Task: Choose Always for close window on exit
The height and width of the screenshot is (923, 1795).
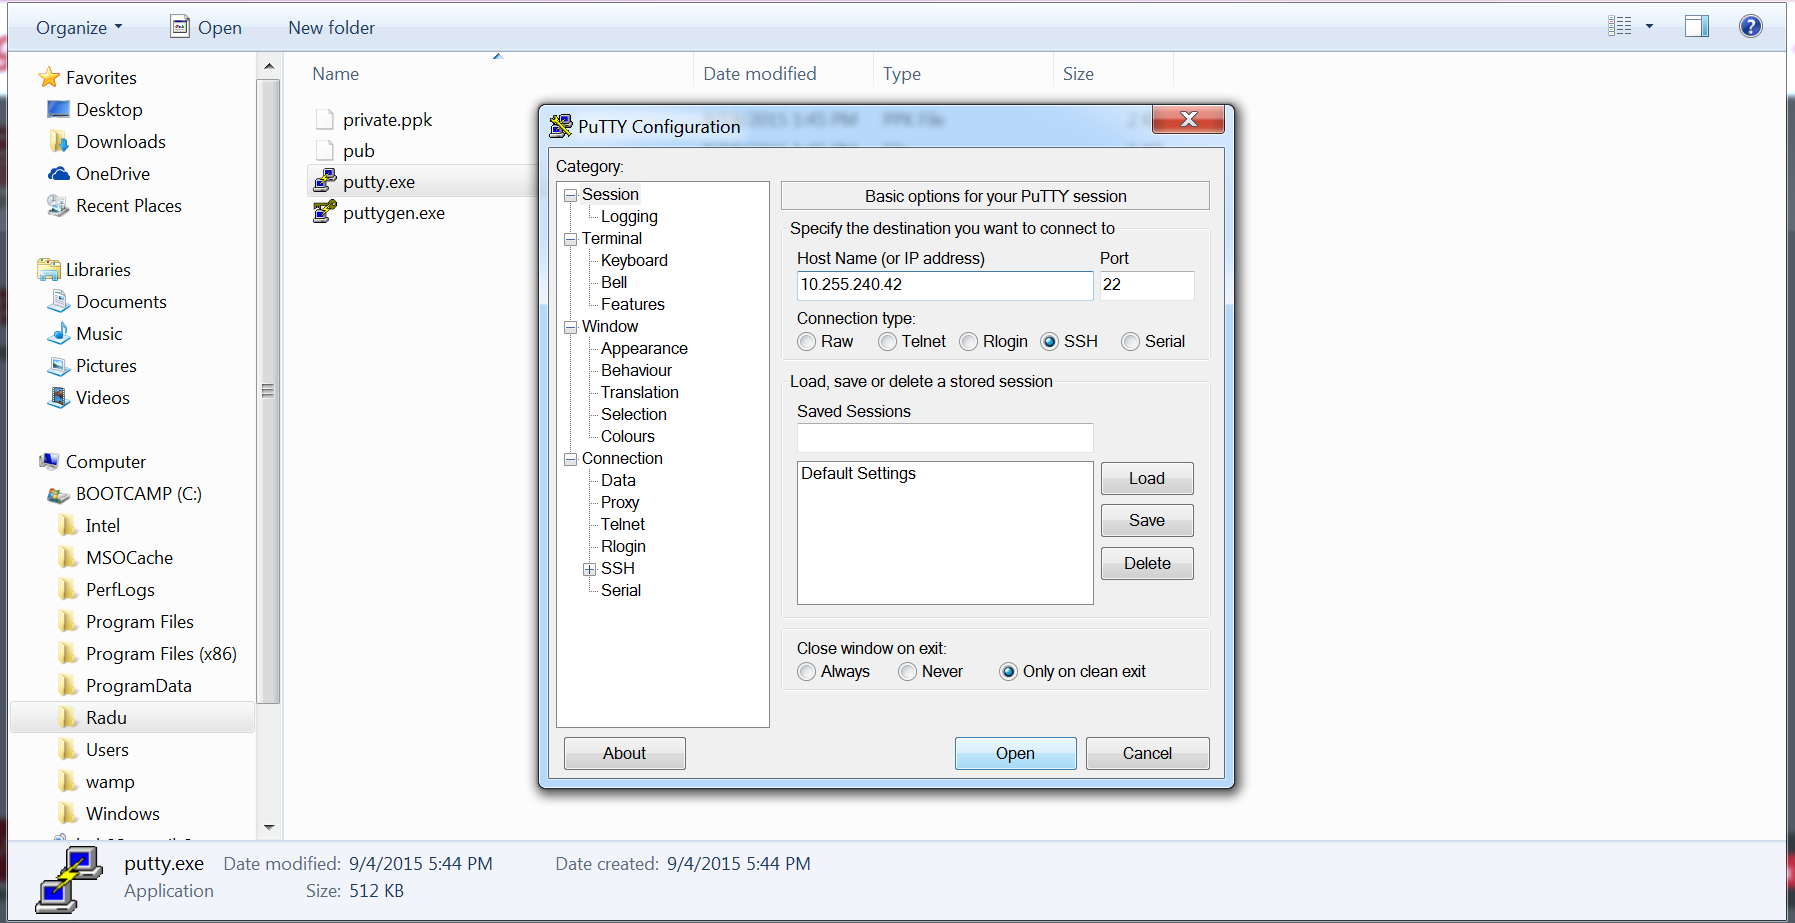Action: [x=807, y=672]
